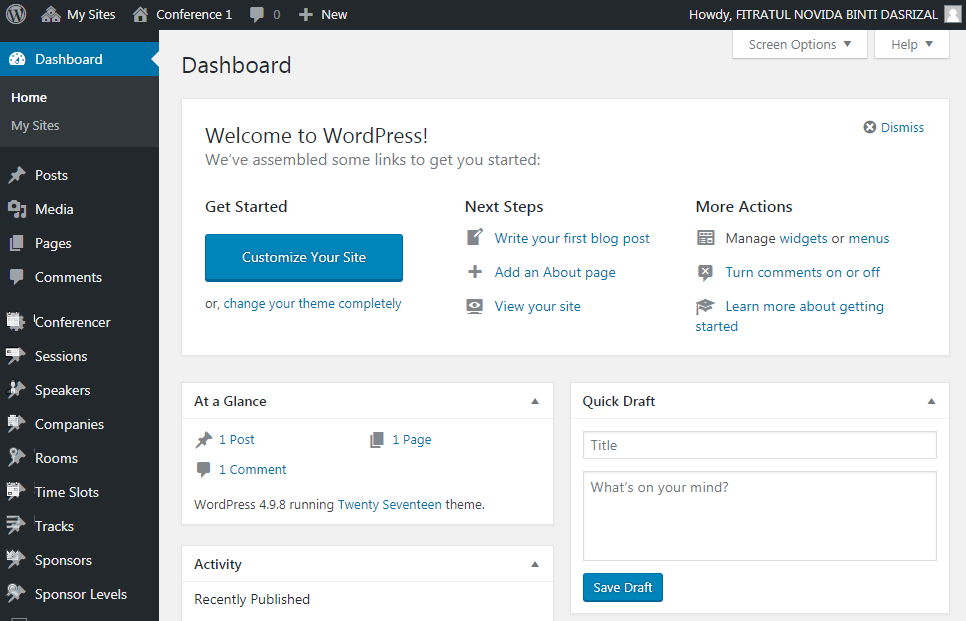Open My Sites in the admin bar
The height and width of the screenshot is (621, 966).
coord(78,14)
